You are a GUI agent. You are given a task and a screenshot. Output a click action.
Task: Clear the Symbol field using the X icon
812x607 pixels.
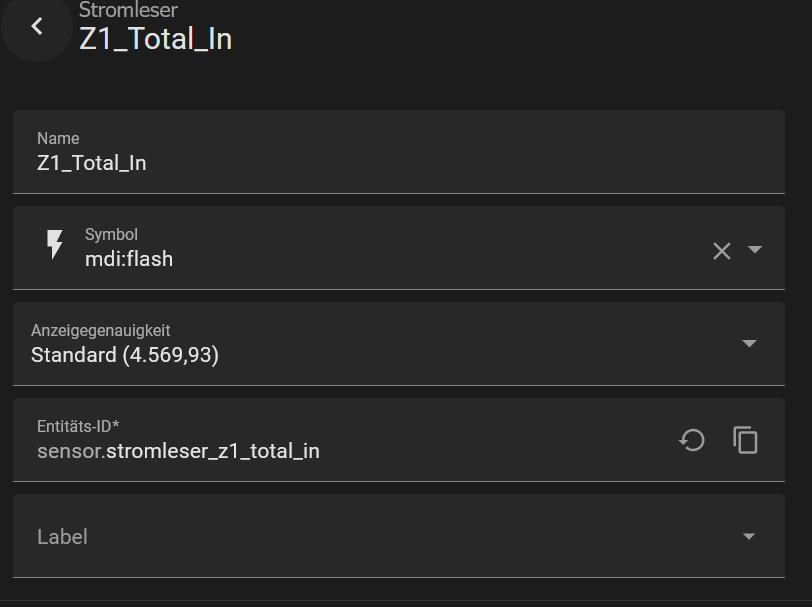722,249
